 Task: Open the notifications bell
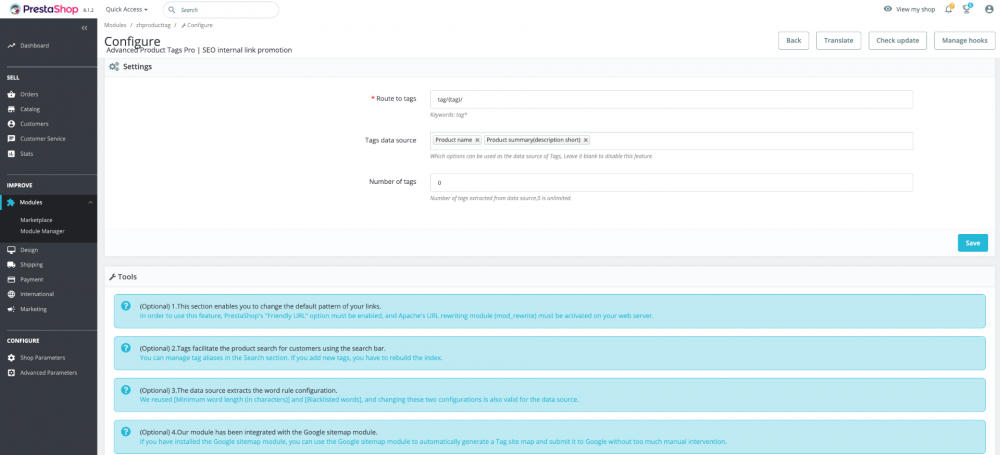948,9
